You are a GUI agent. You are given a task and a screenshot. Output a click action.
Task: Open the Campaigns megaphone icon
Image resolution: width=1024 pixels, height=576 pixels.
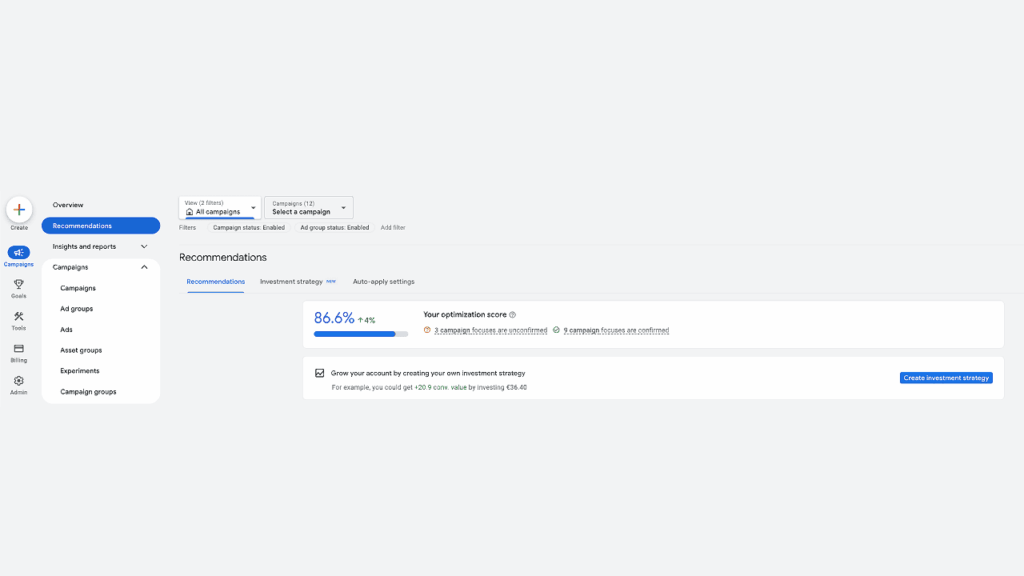coord(18,252)
